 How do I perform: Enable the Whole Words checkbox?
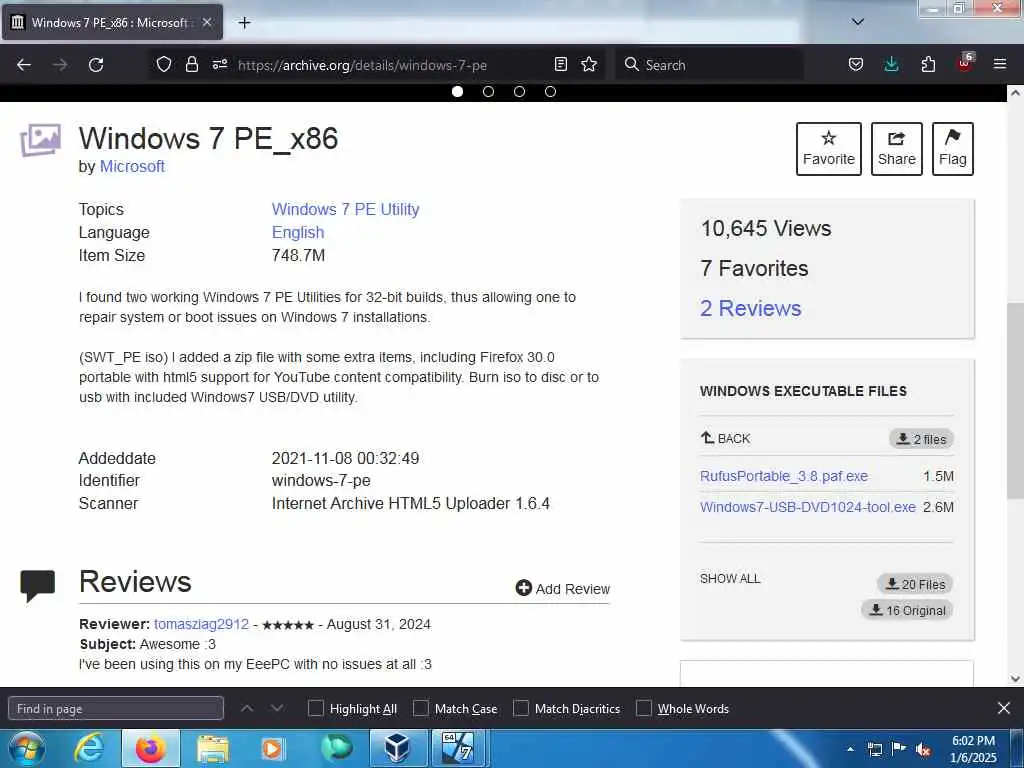(x=644, y=708)
